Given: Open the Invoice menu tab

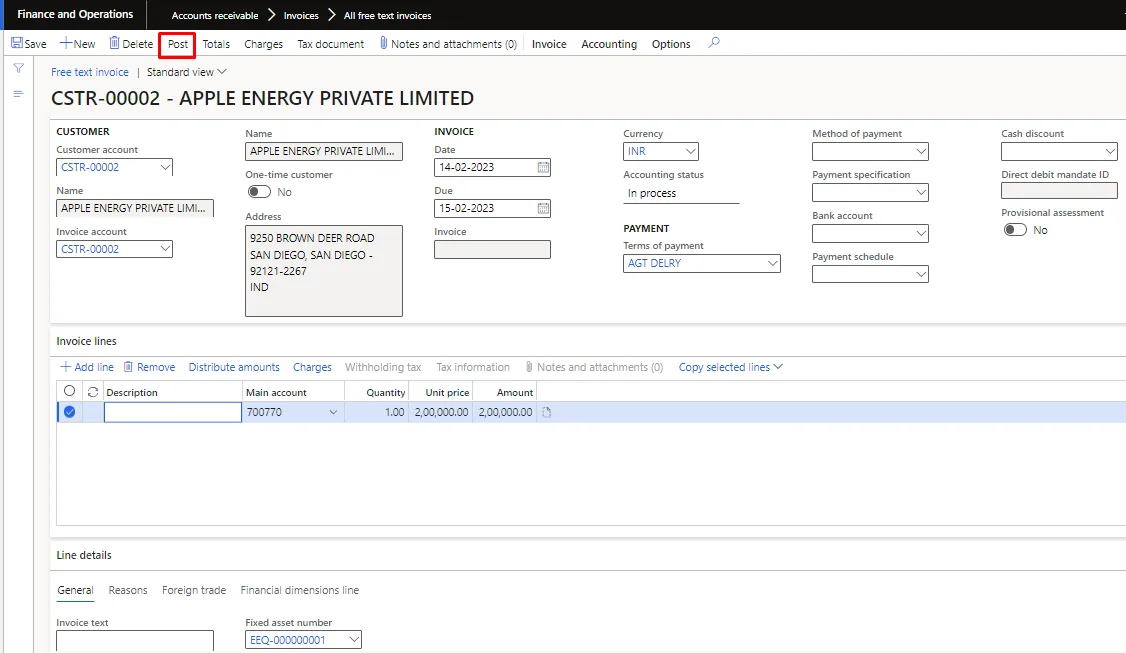Looking at the screenshot, I should pyautogui.click(x=549, y=44).
